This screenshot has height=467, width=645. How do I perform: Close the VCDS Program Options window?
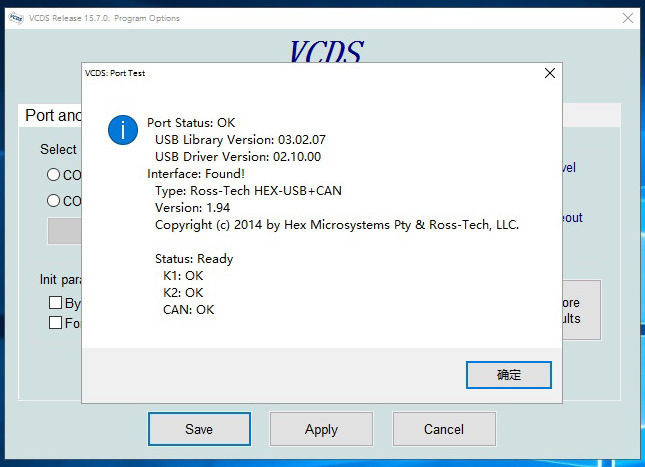click(628, 18)
